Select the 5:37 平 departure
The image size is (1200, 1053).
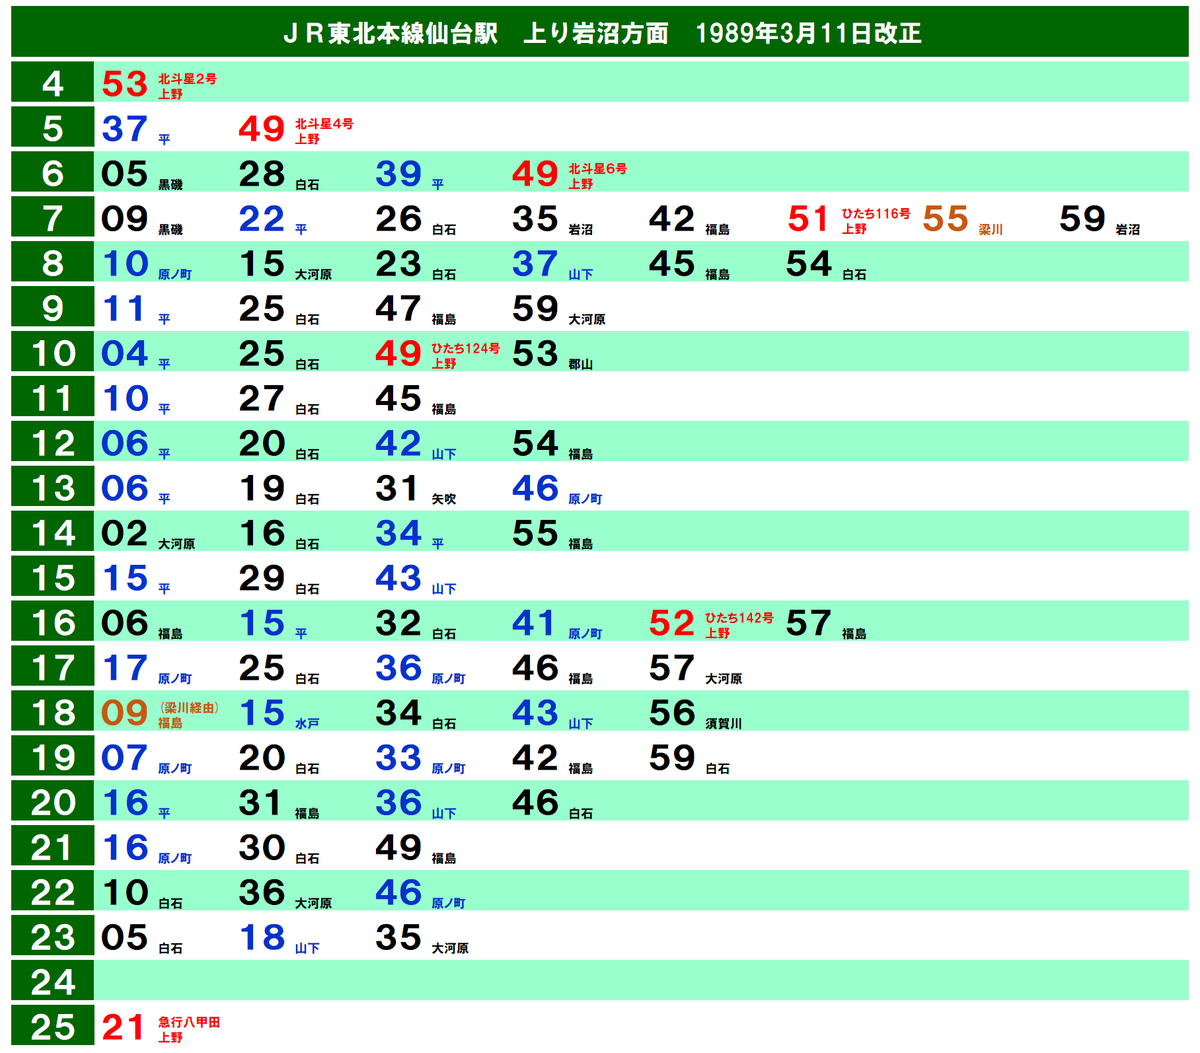coord(136,129)
